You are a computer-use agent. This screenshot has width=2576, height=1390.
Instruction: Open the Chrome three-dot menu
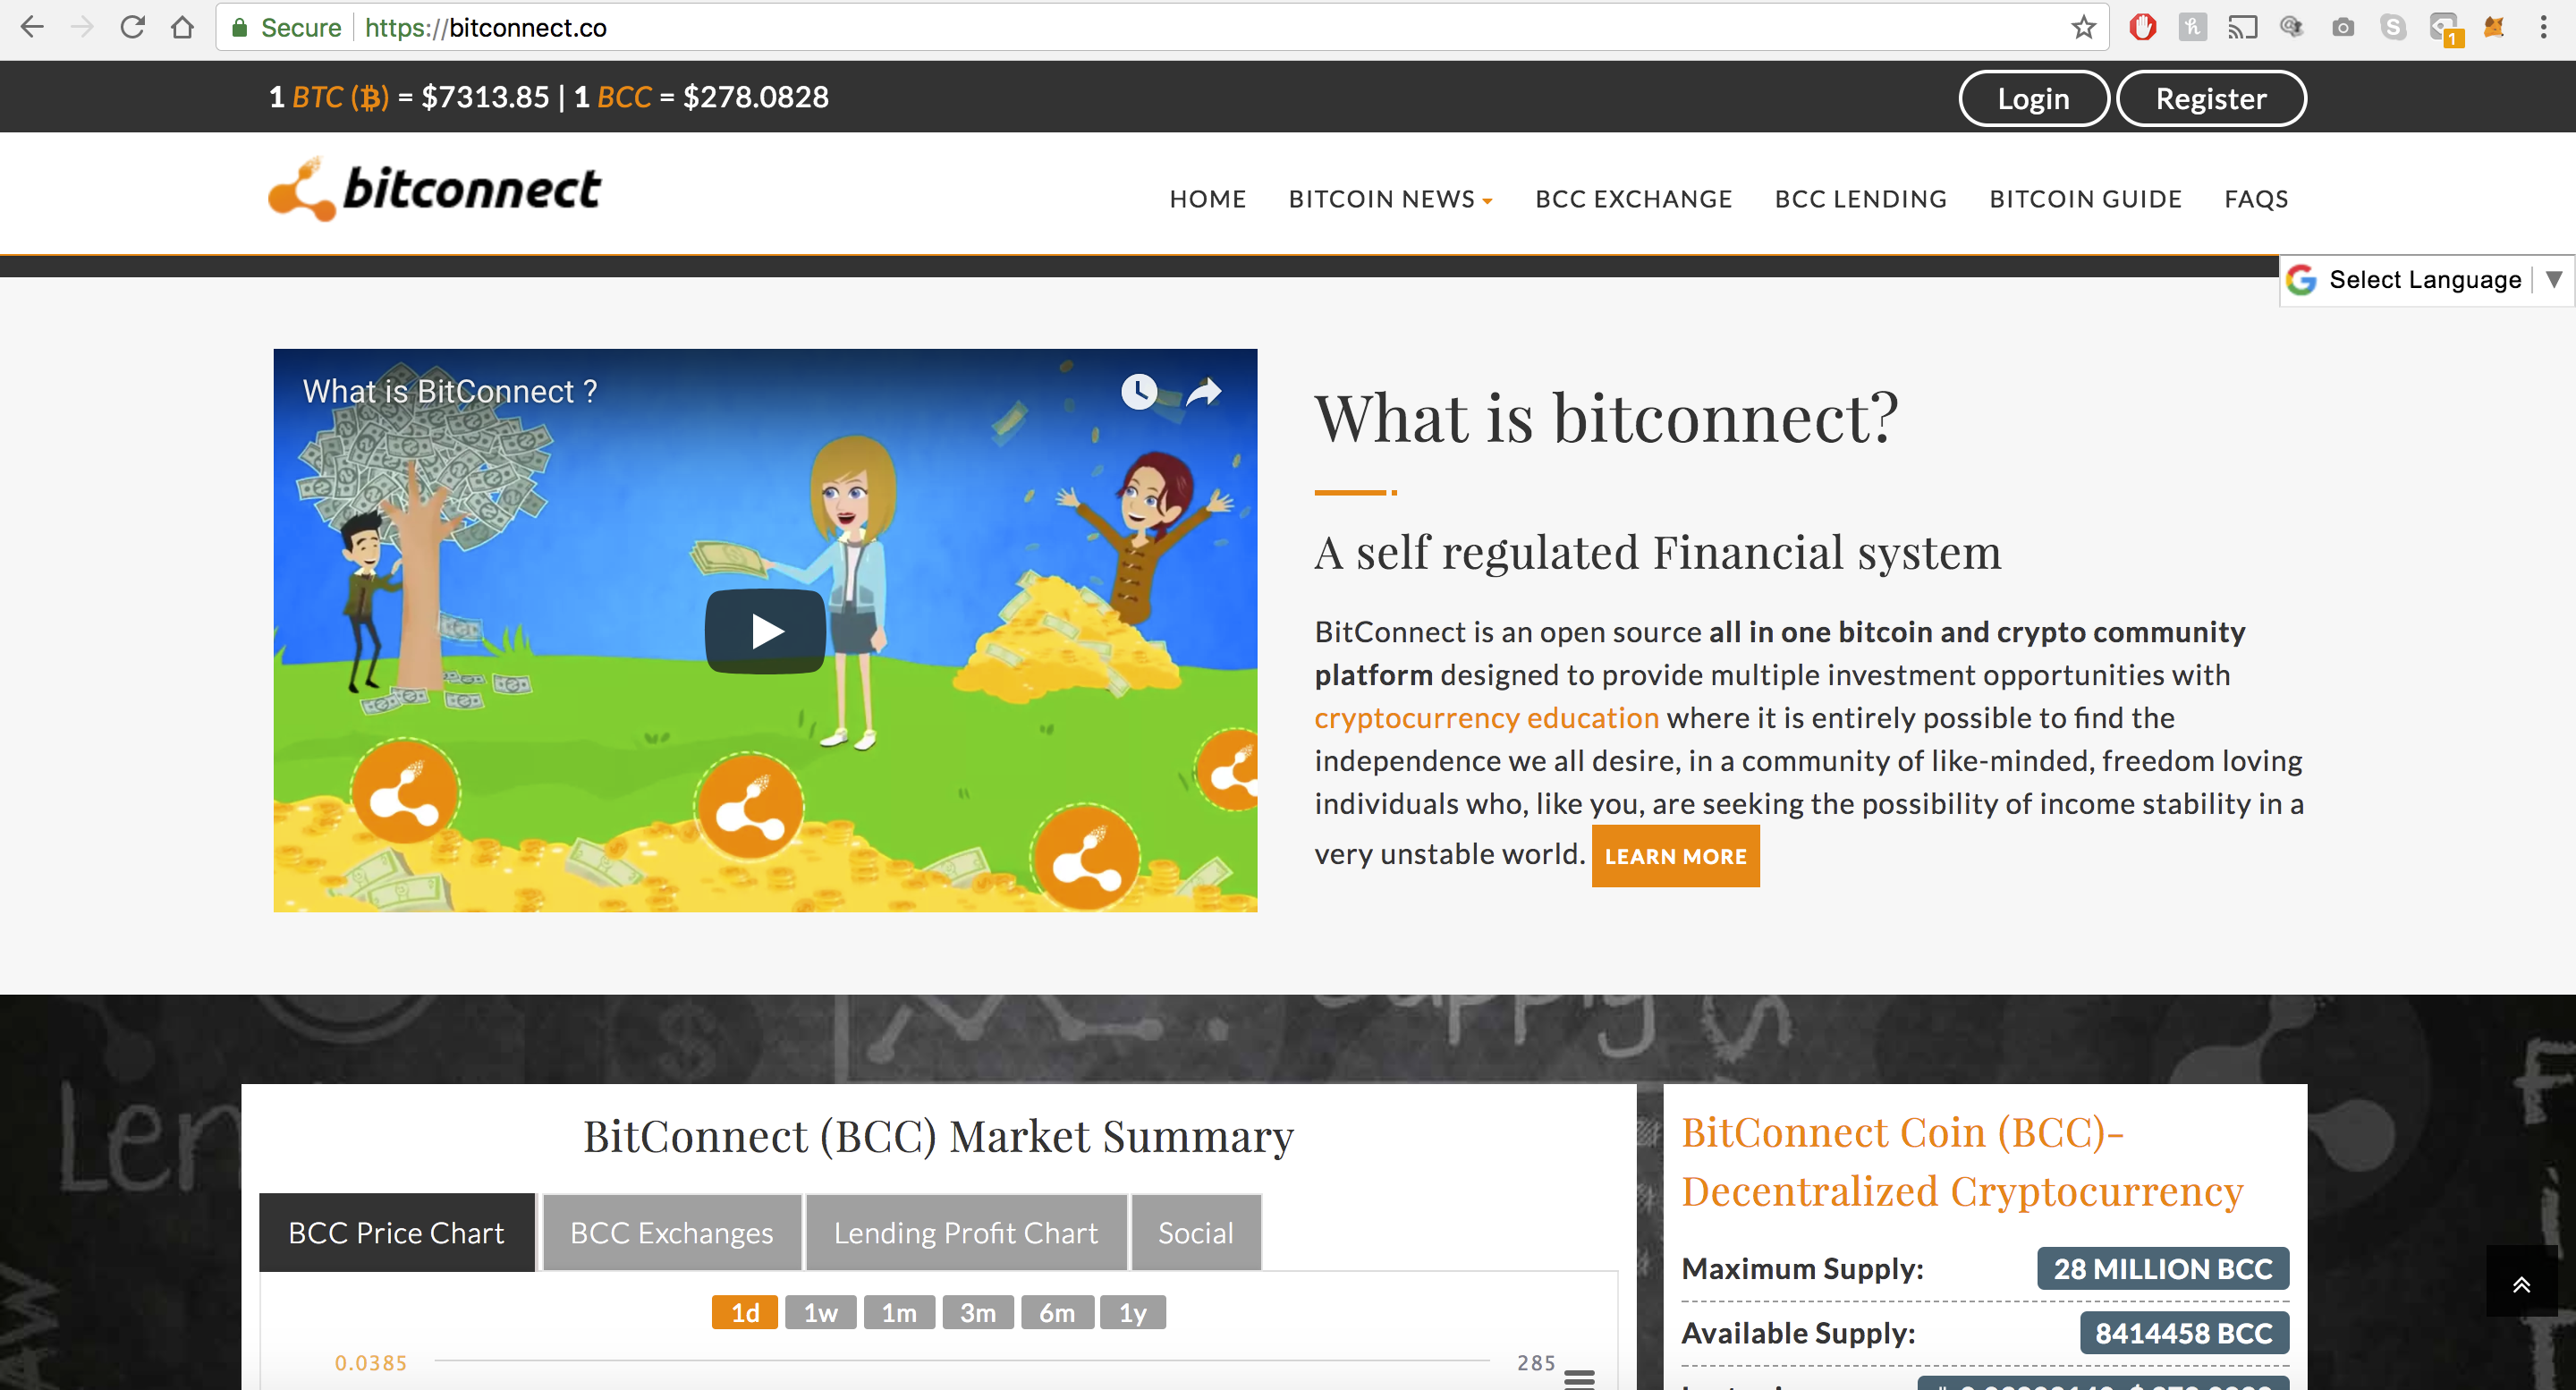[2543, 27]
